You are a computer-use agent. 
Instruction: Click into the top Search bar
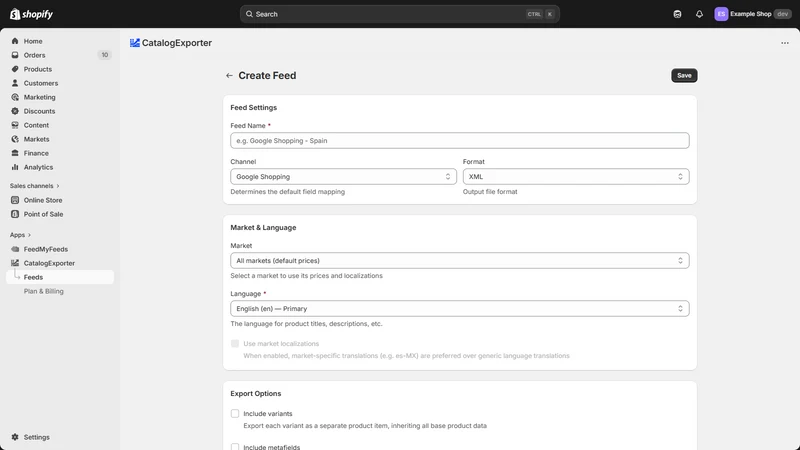coord(400,14)
